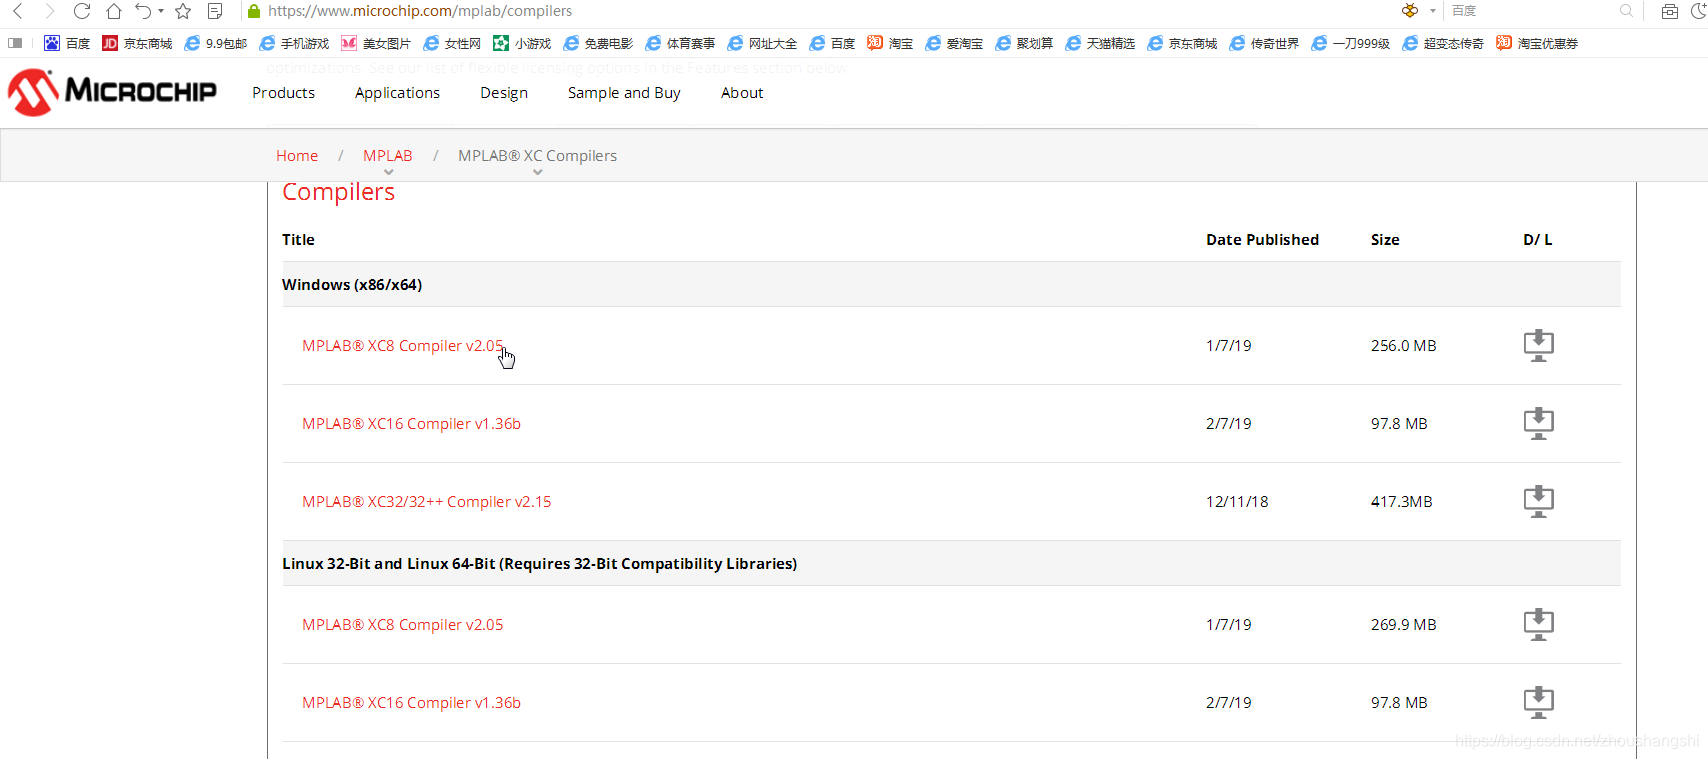Screen dimensions: 1708x759
Task: Open Windows MPLAB XC16 Compiler v1.36b link
Action: (411, 423)
